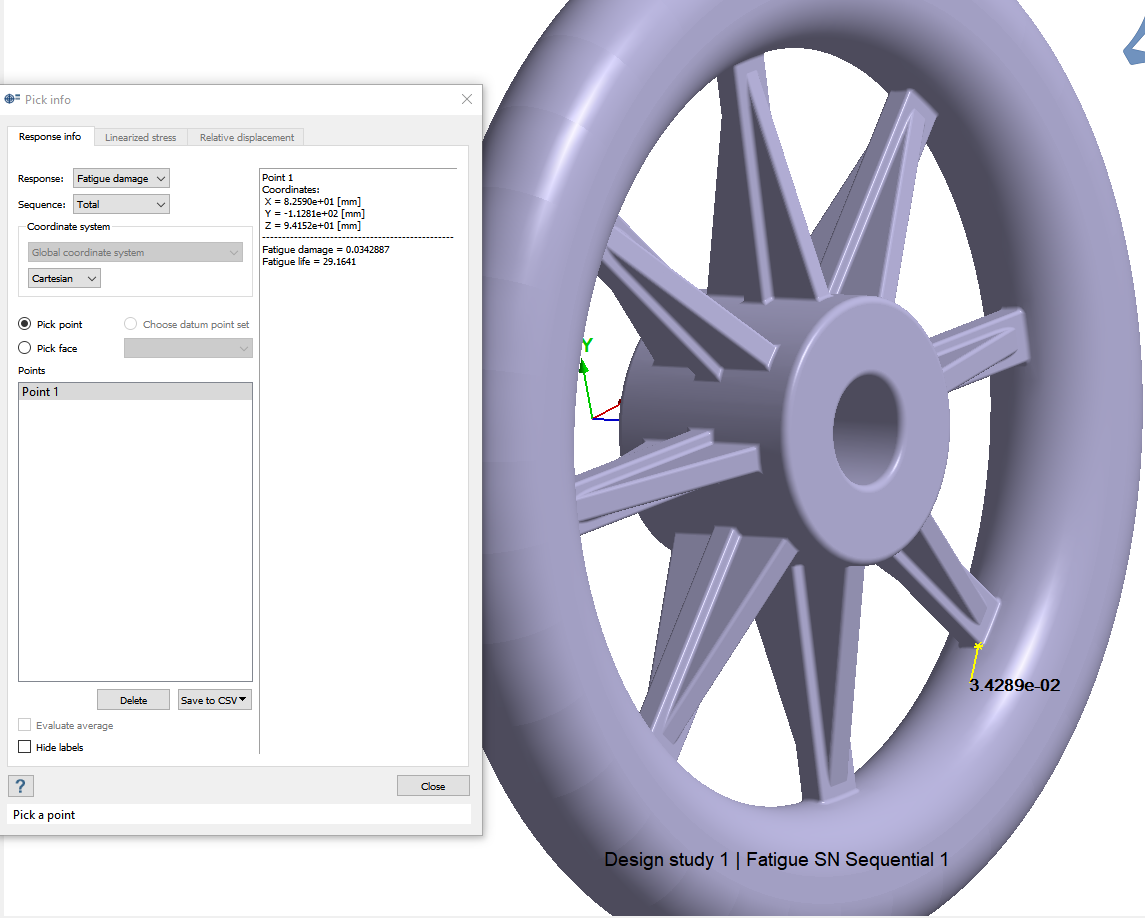This screenshot has height=918, width=1145.
Task: Close the Pick info dialog with X
Action: tap(467, 99)
